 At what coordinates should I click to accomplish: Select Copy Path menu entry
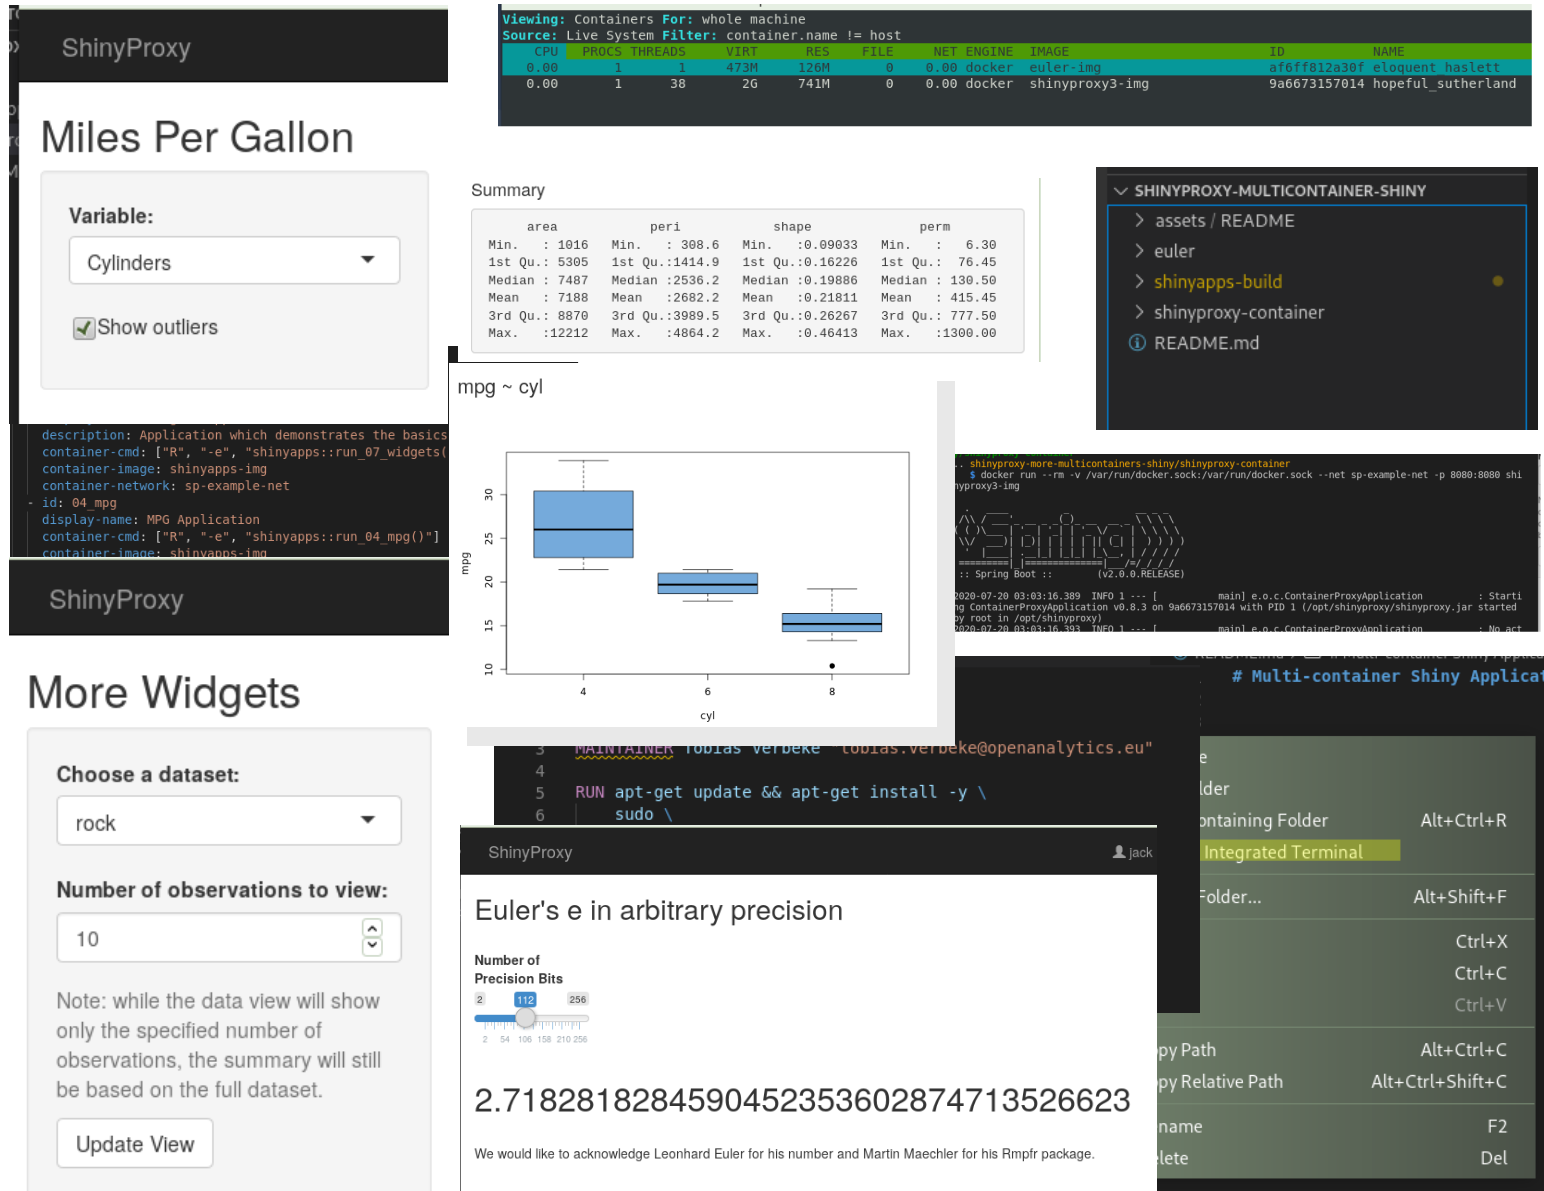coord(1346,1050)
